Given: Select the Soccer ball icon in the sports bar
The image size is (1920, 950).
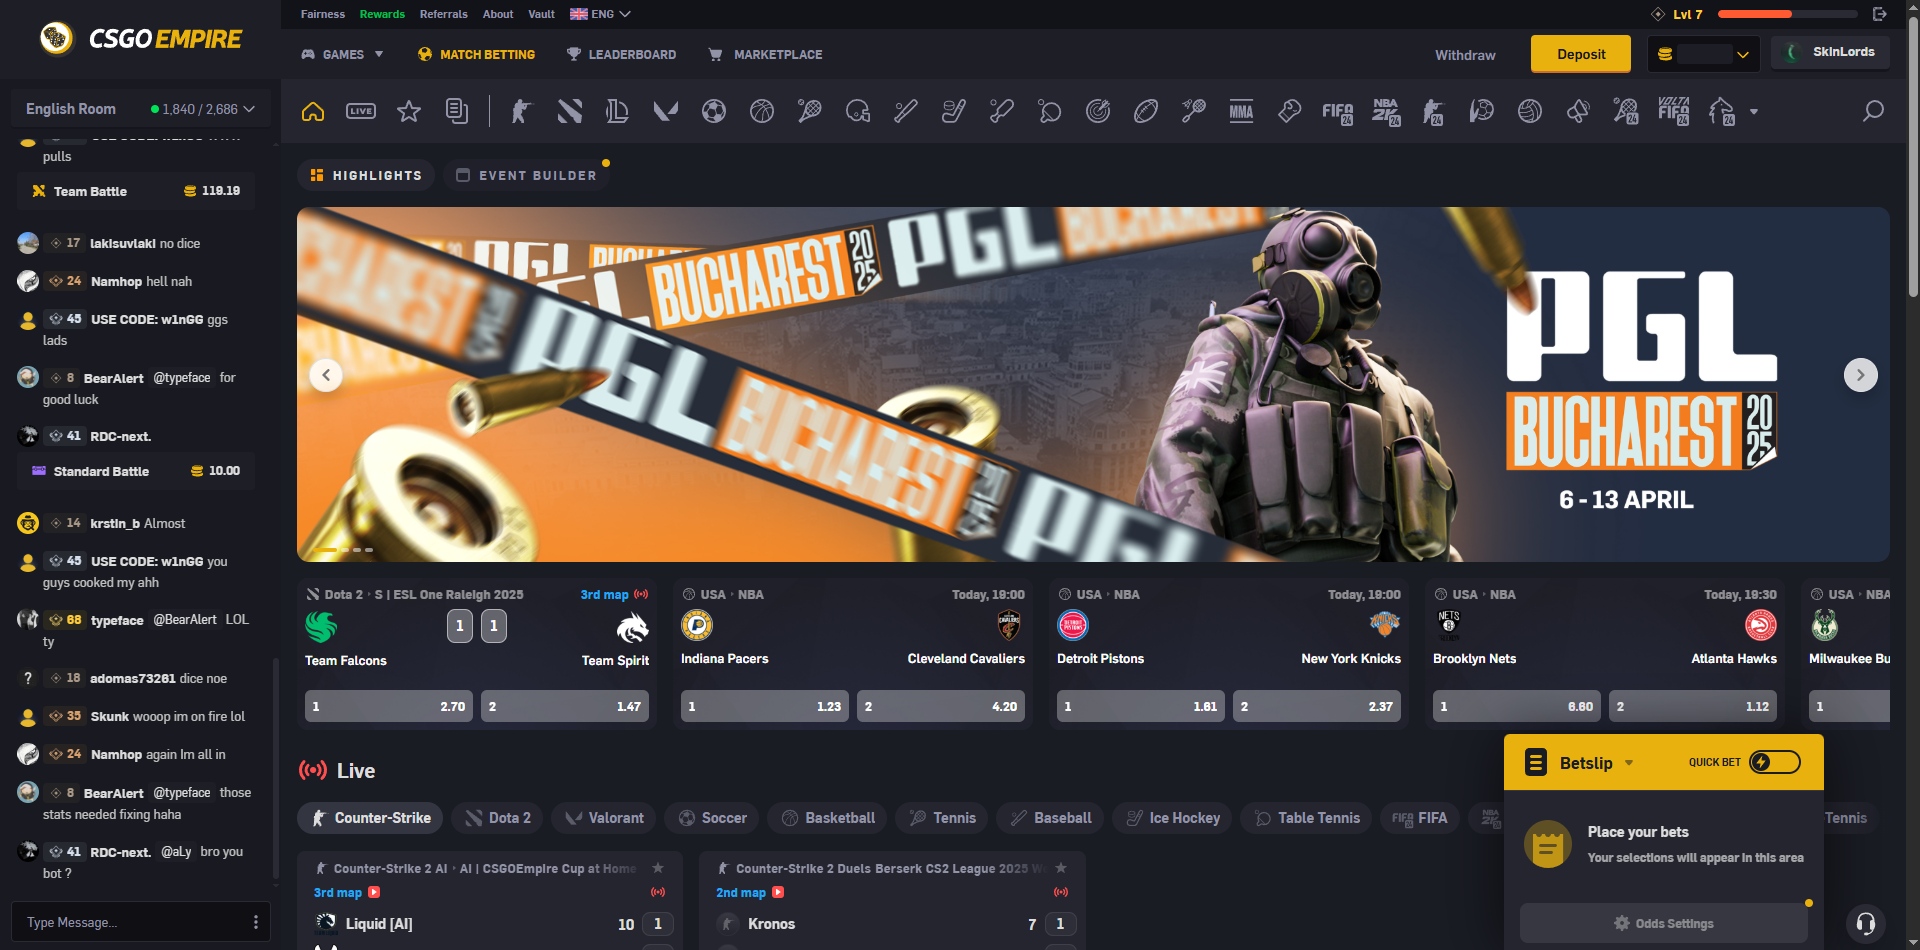Looking at the screenshot, I should [713, 111].
